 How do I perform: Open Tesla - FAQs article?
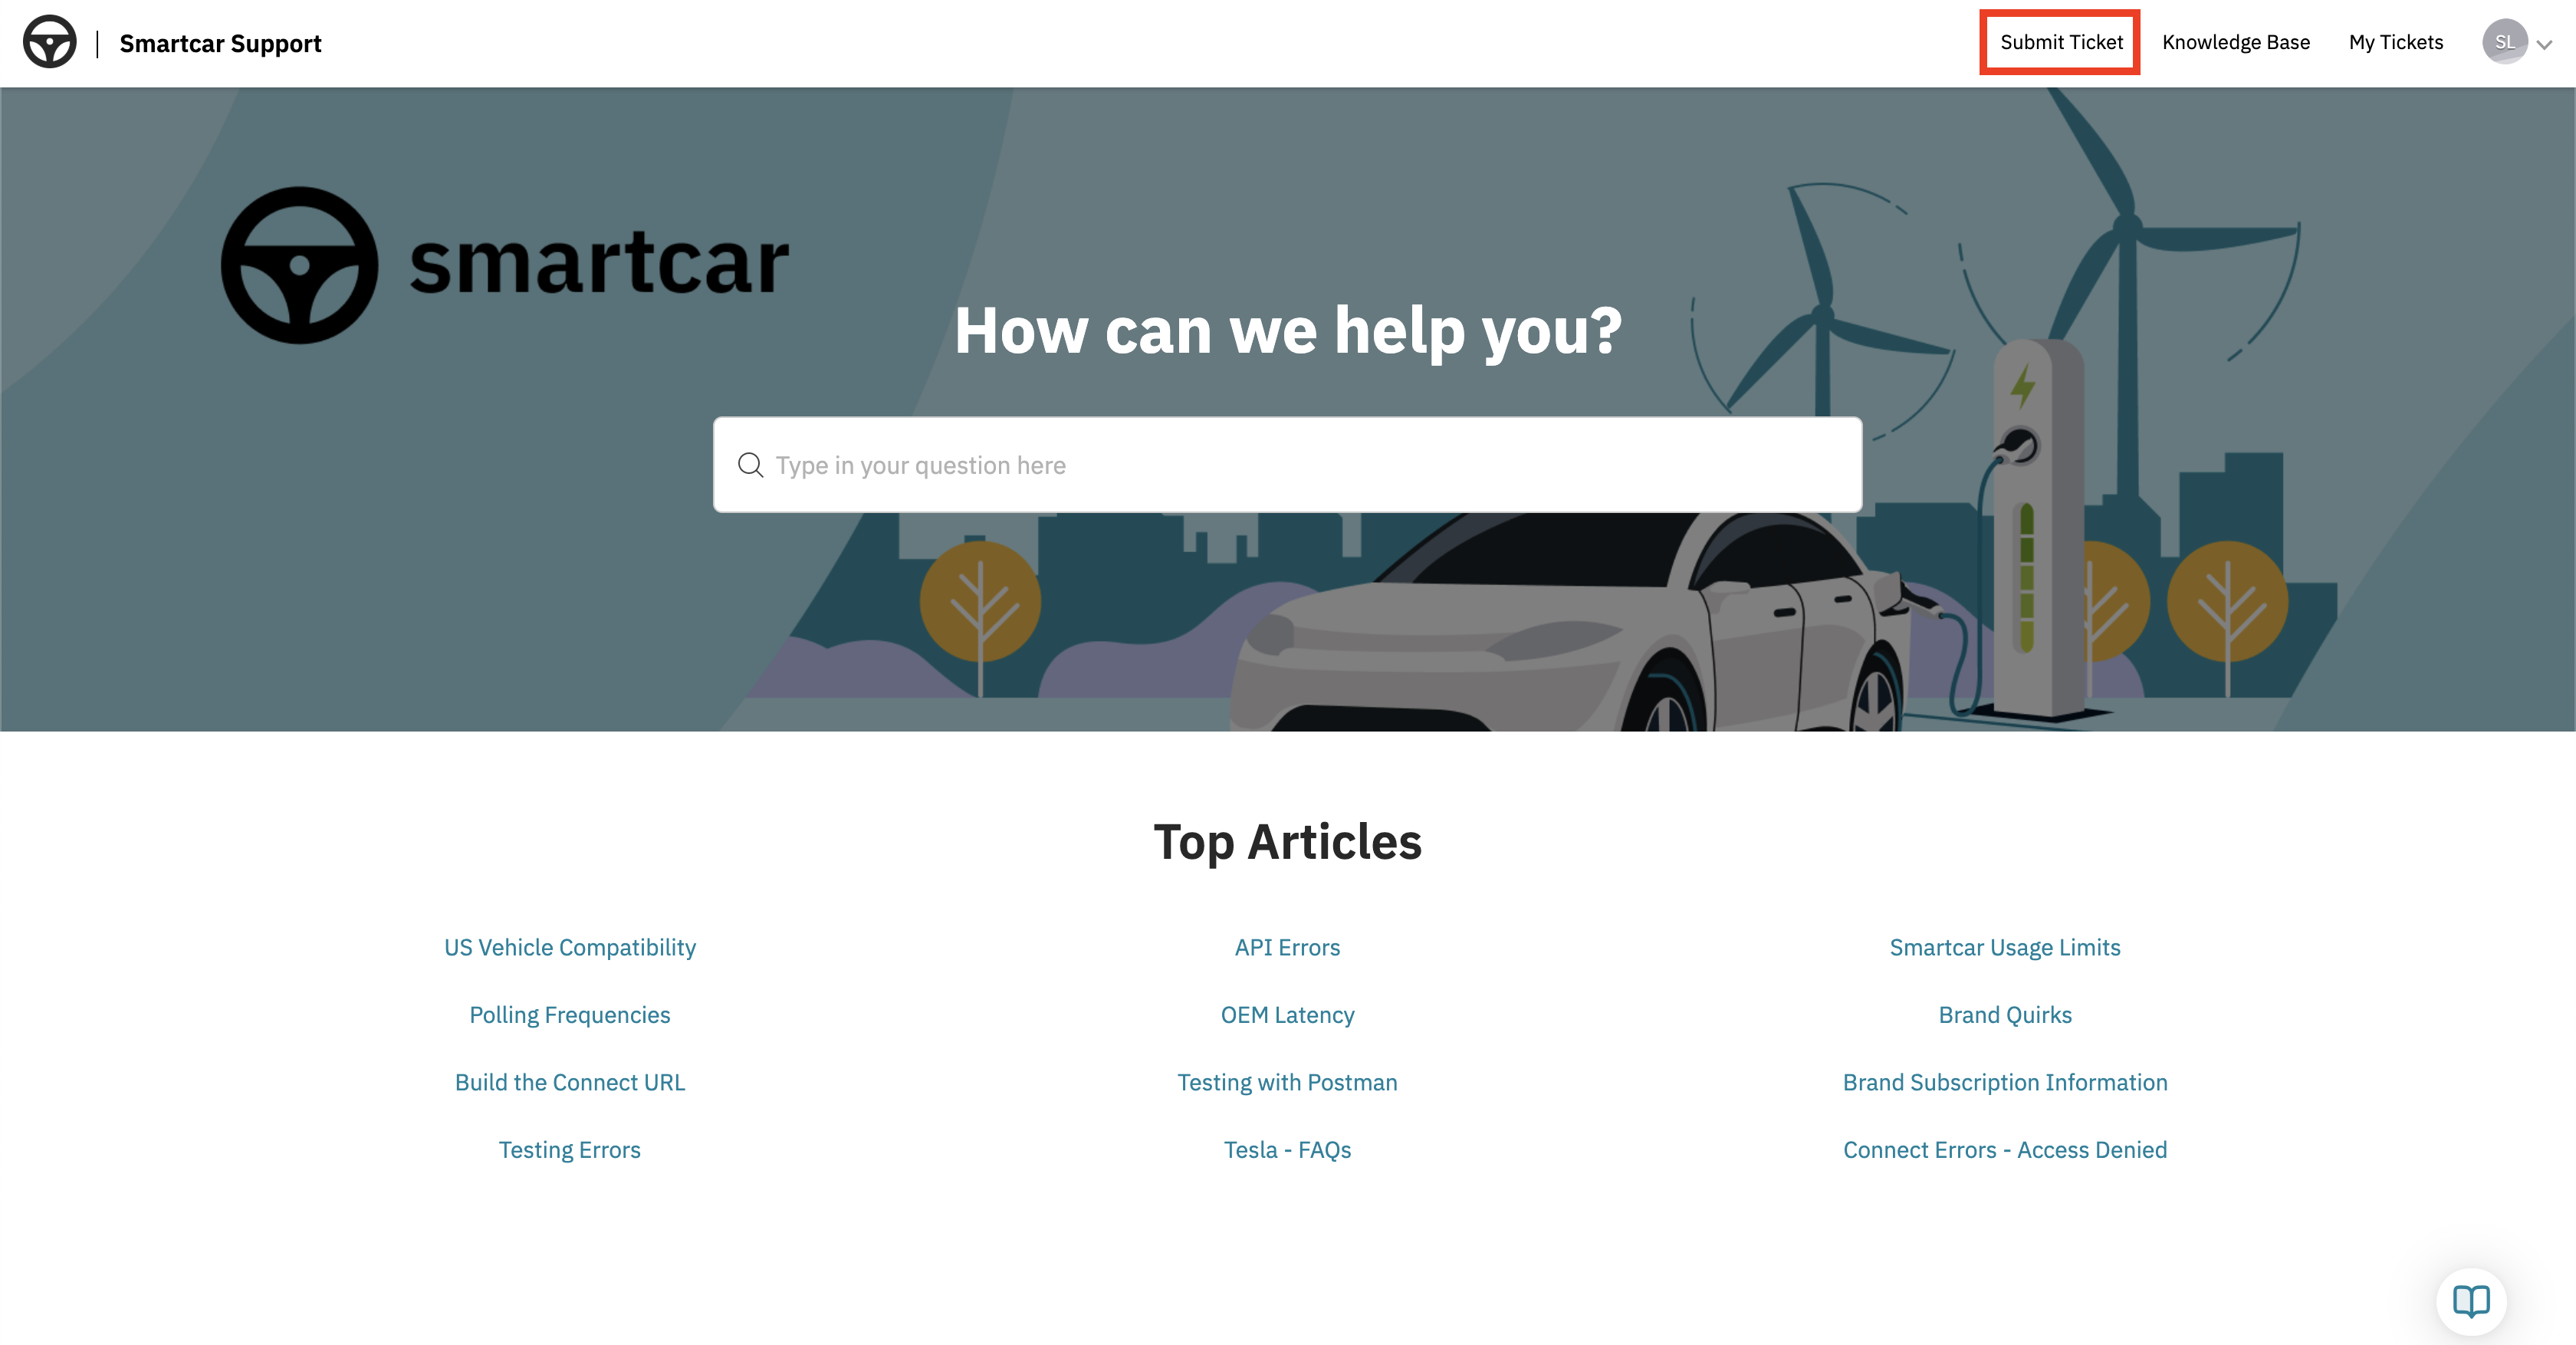click(1287, 1150)
